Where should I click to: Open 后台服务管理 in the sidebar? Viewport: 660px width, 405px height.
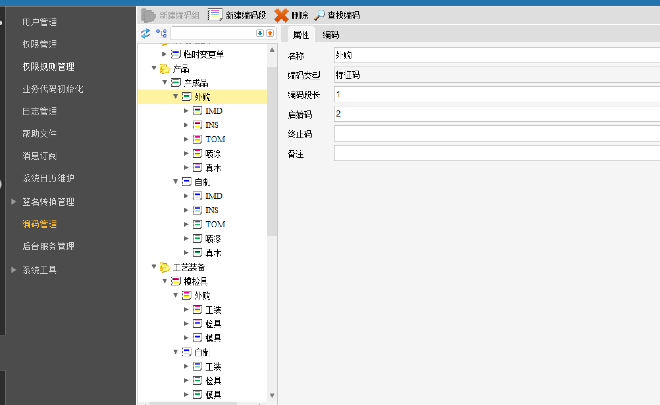tap(48, 246)
